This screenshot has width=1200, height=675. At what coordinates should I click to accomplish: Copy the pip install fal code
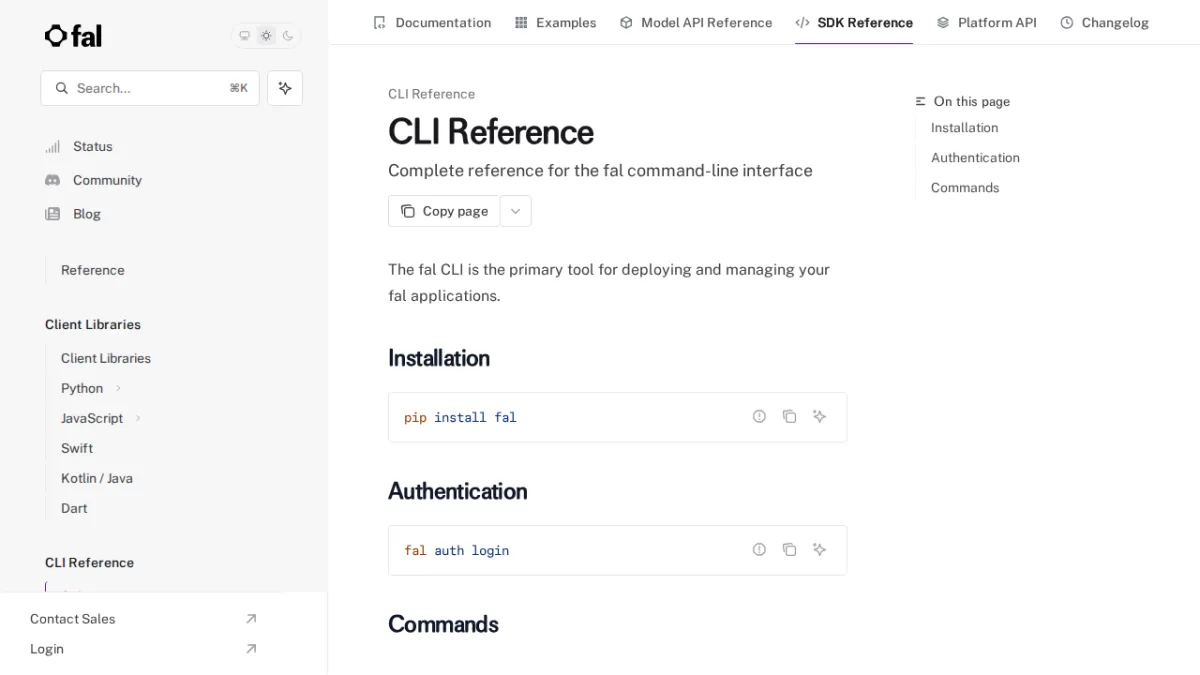point(789,416)
